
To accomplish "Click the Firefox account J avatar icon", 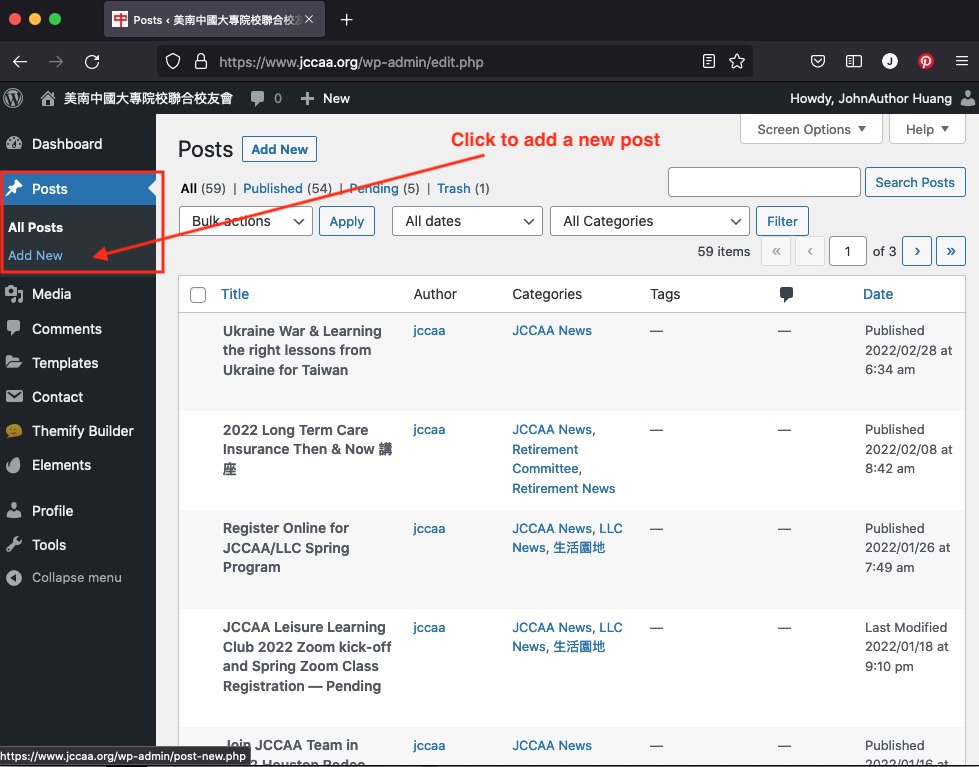I will click(x=890, y=61).
